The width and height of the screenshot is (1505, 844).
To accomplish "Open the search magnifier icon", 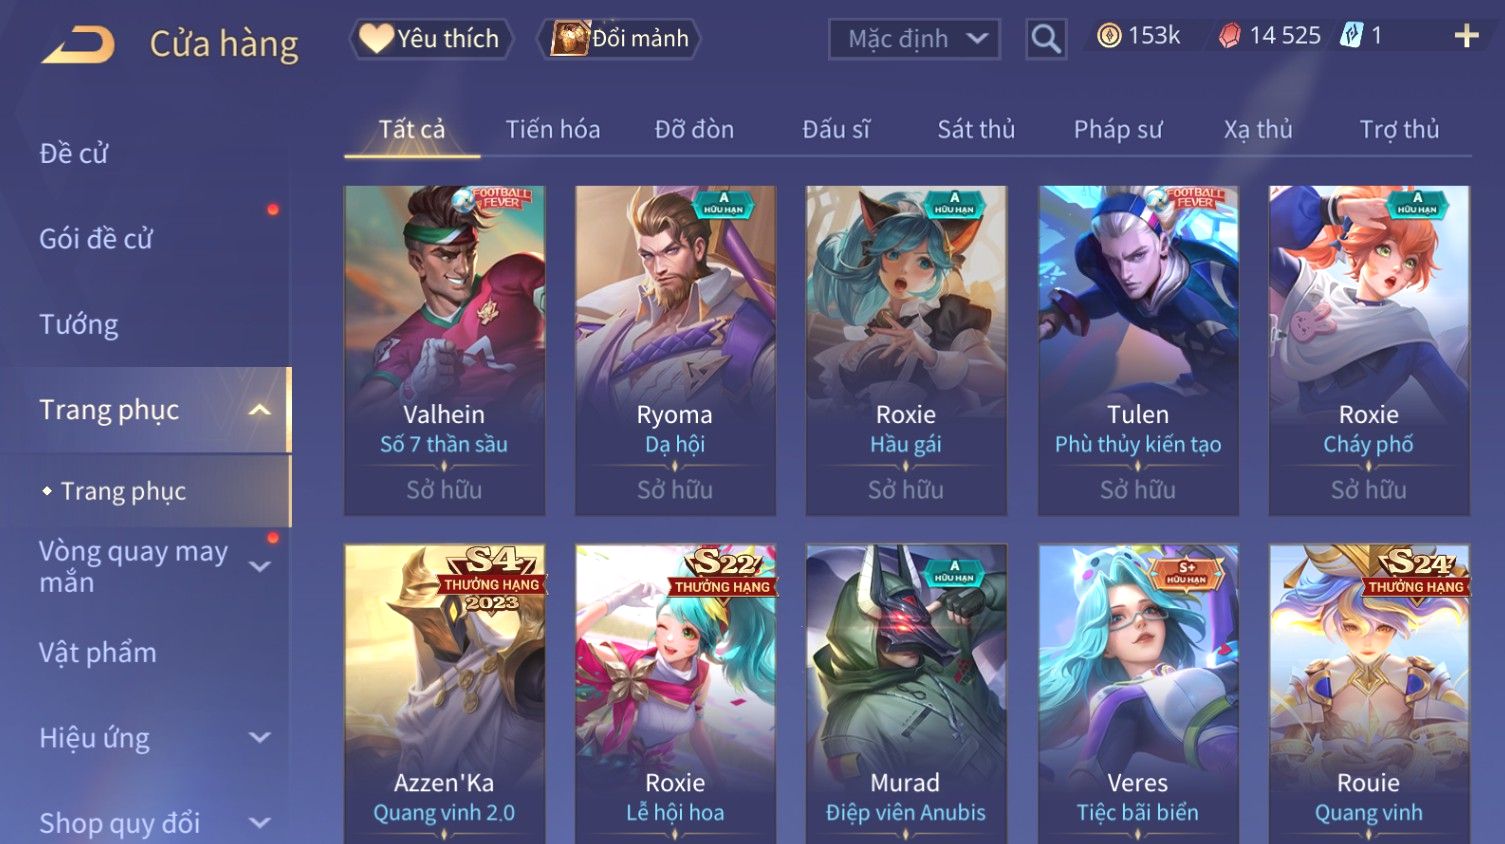I will [1046, 39].
